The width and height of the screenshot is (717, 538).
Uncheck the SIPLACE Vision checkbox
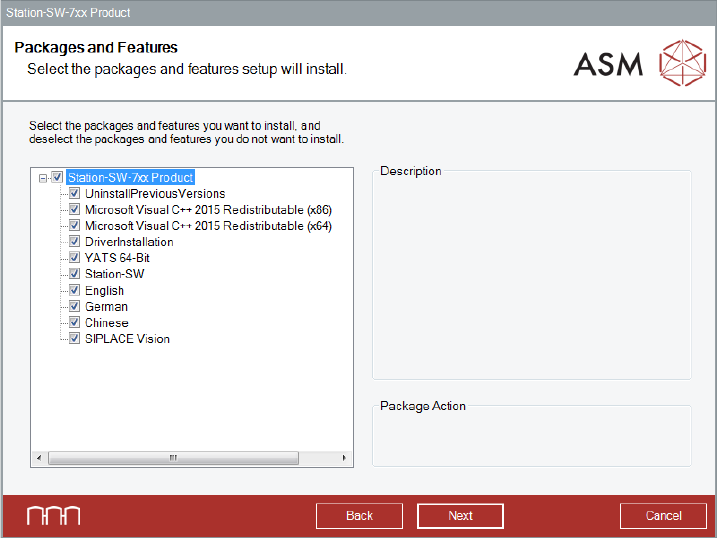[74, 338]
